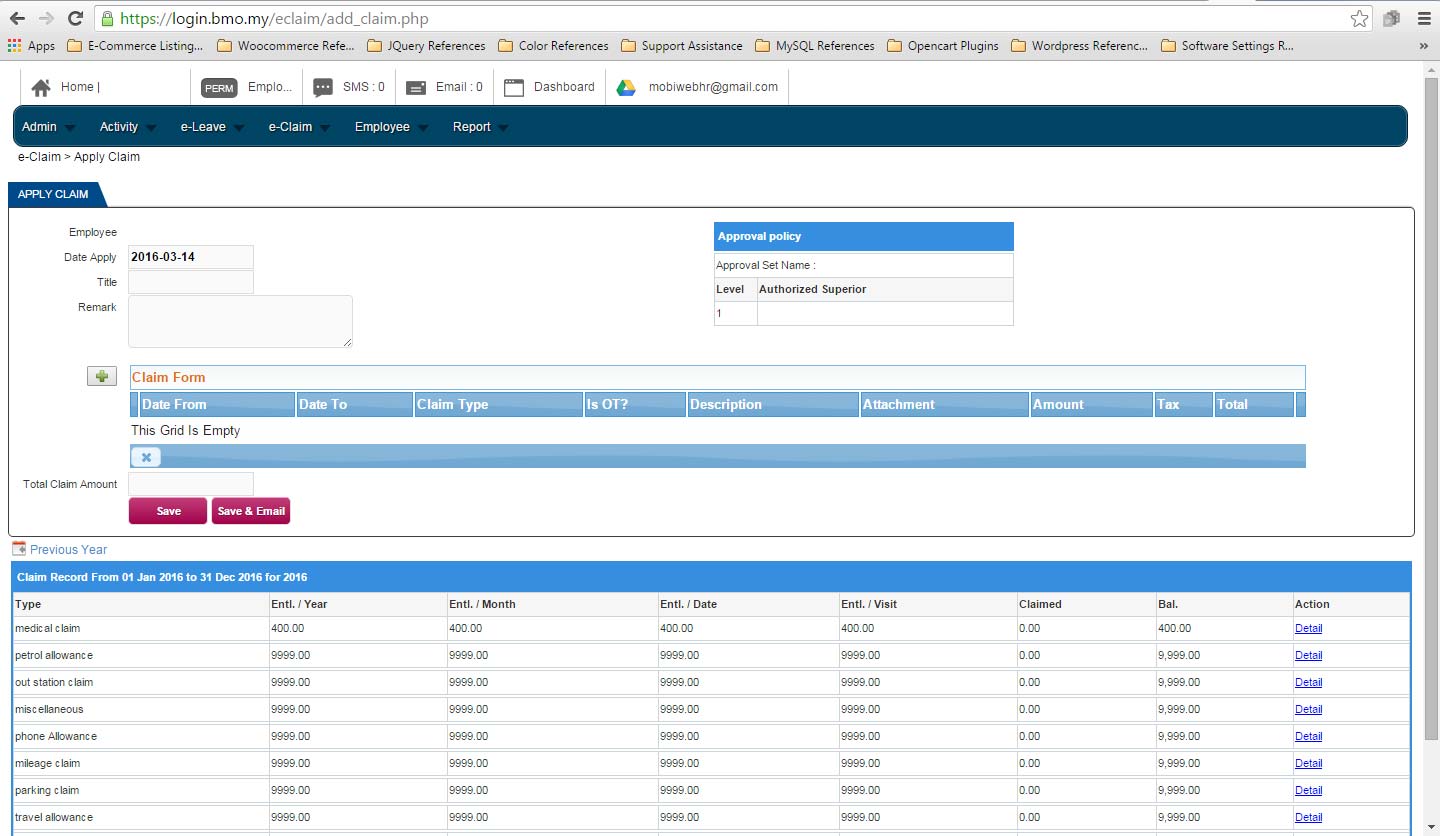This screenshot has width=1440, height=836.
Task: Open Detail link for miscellaneous
Action: pyautogui.click(x=1308, y=709)
